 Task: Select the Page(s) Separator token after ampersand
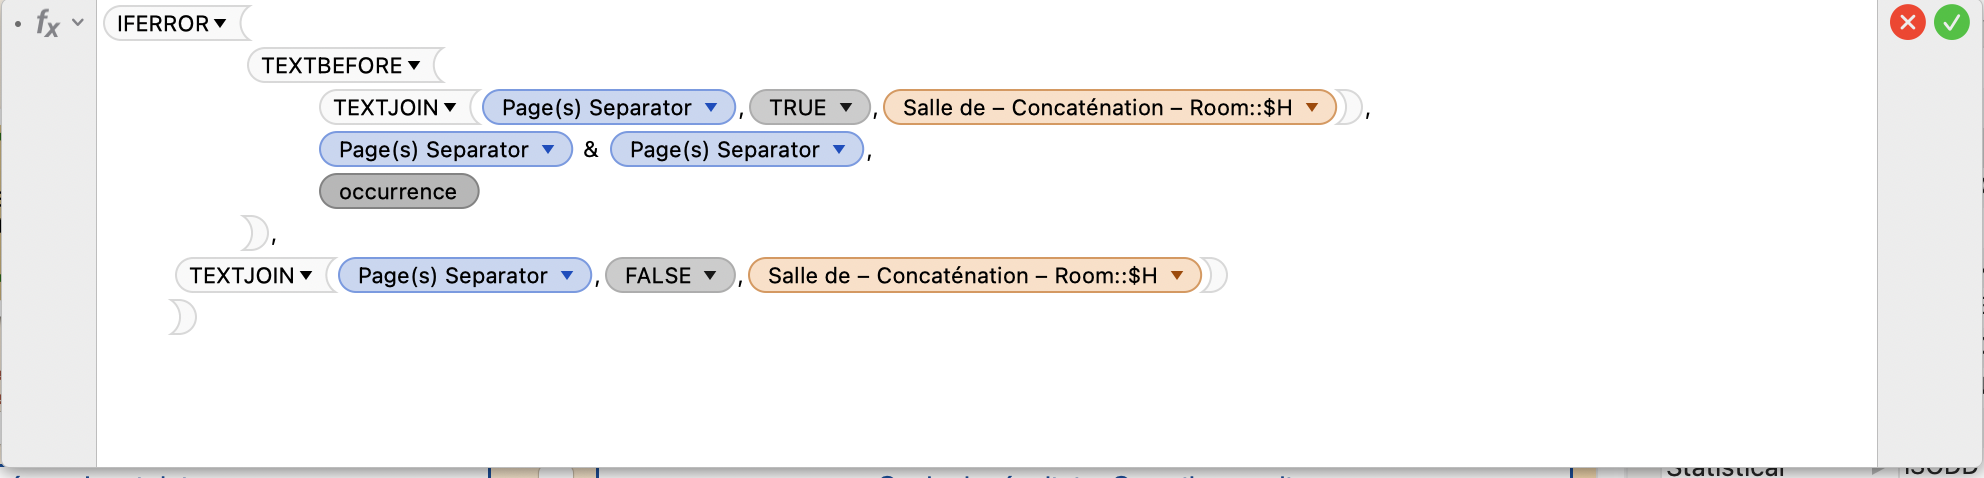click(737, 149)
